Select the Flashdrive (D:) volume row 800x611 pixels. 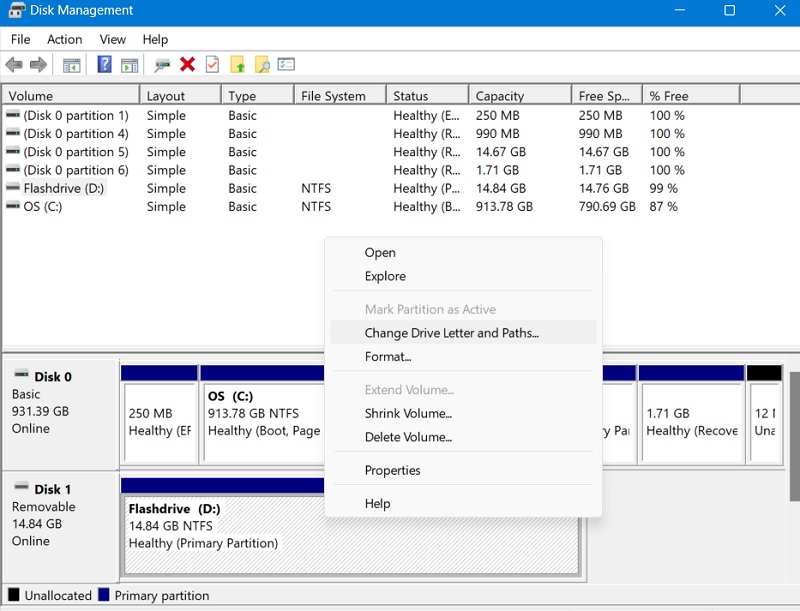[x=60, y=188]
